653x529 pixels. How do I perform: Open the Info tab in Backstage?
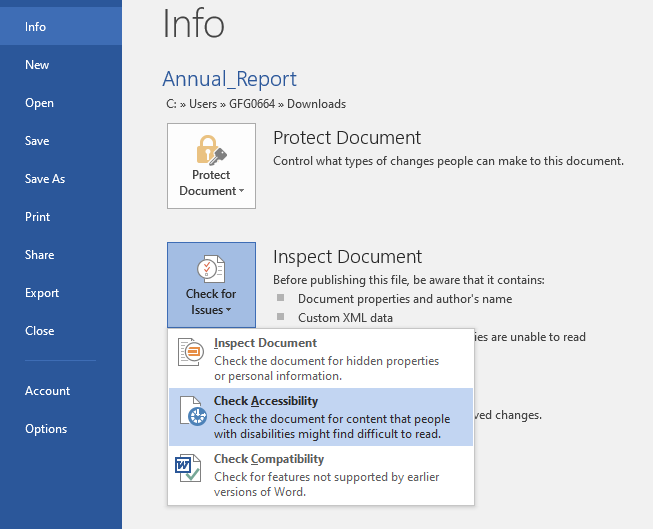tap(61, 27)
